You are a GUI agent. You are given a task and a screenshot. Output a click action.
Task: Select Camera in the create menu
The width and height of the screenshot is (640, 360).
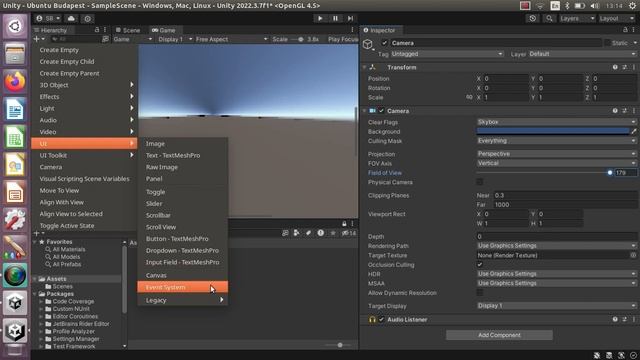84,167
